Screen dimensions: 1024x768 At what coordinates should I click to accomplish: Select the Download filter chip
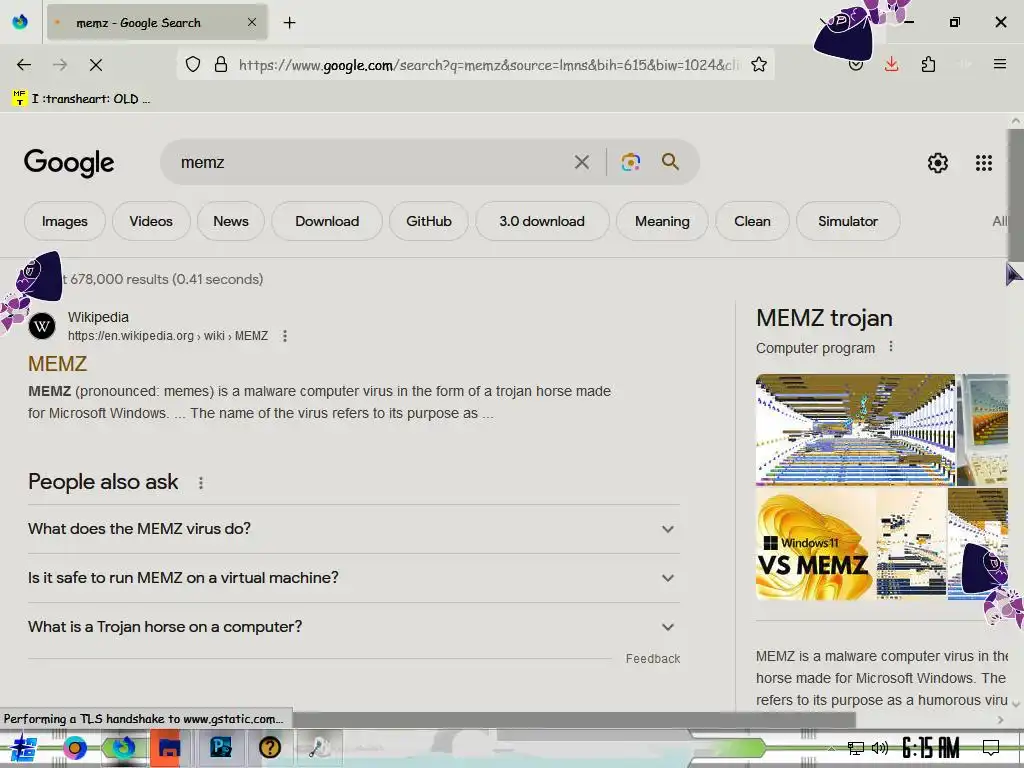[327, 221]
